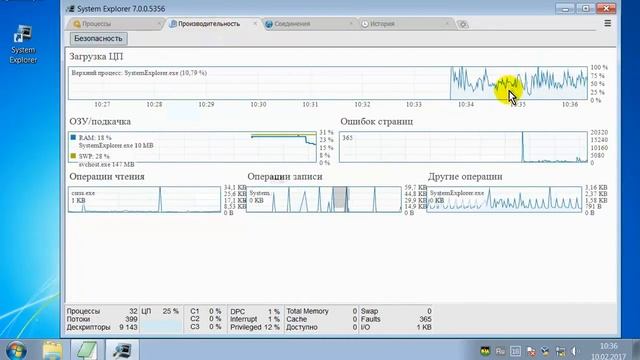Open the Windows Start menu
Screen dimensions: 640x360
pos(16,350)
